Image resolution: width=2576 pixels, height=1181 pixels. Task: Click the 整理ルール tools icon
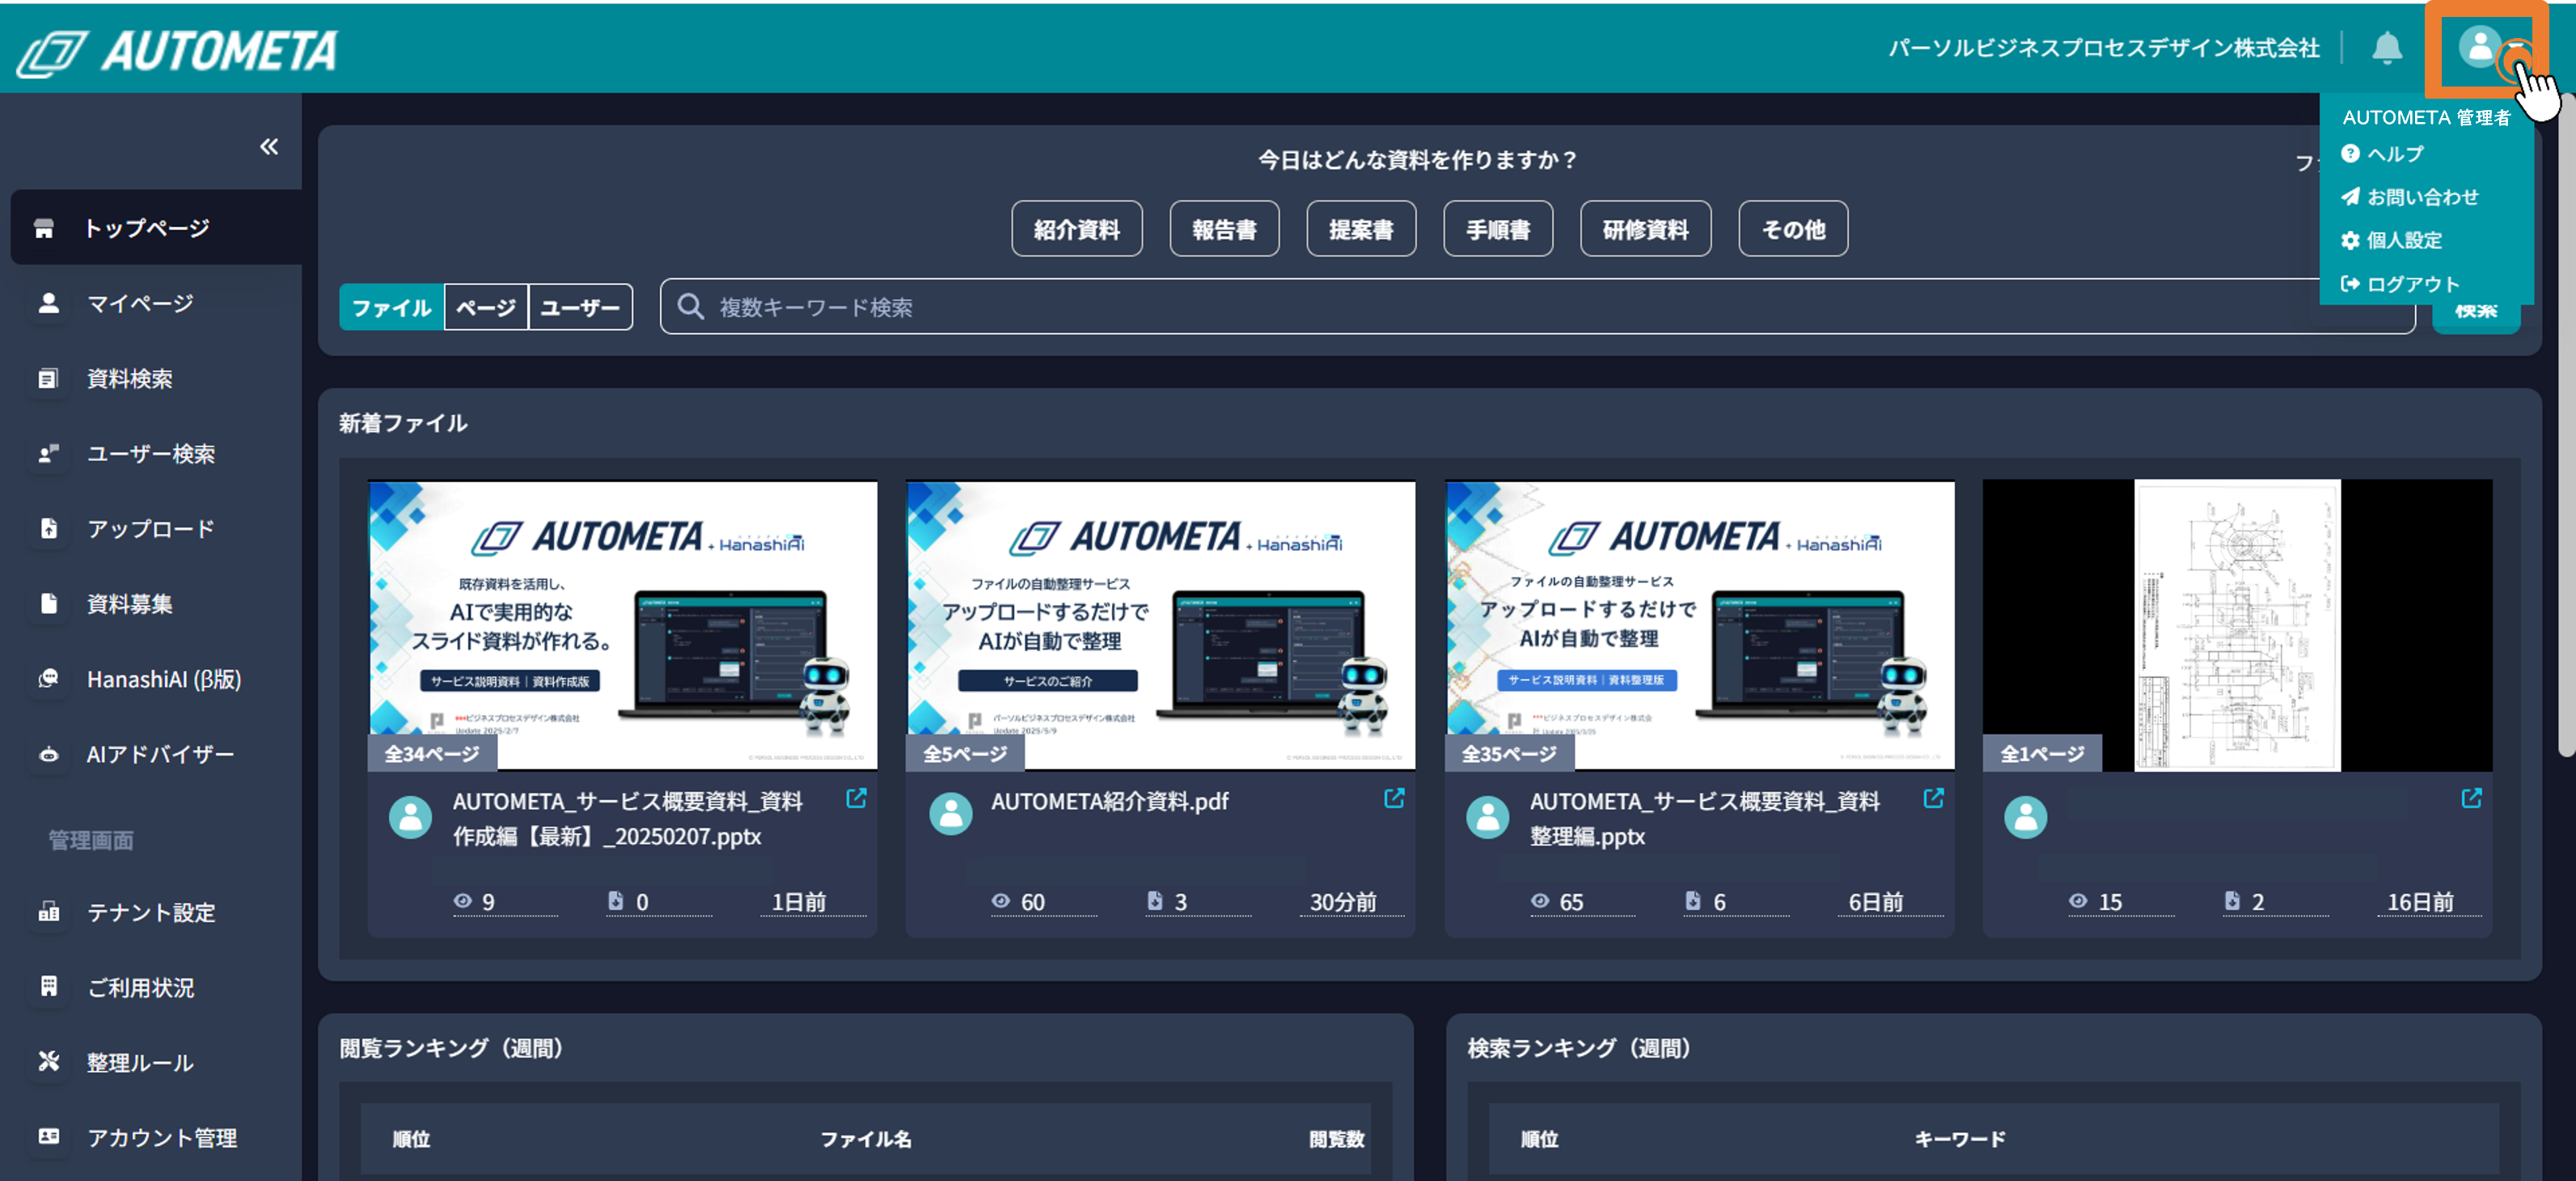(x=48, y=1061)
